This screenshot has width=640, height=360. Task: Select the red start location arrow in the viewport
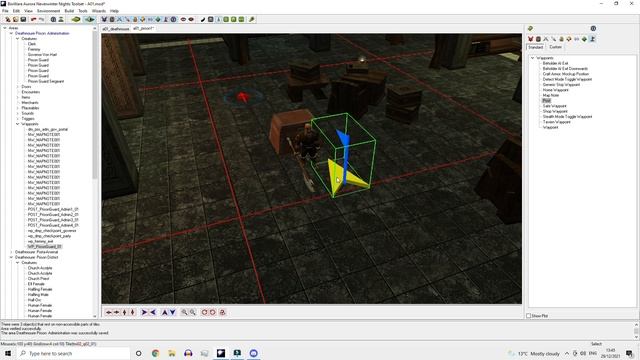click(243, 97)
